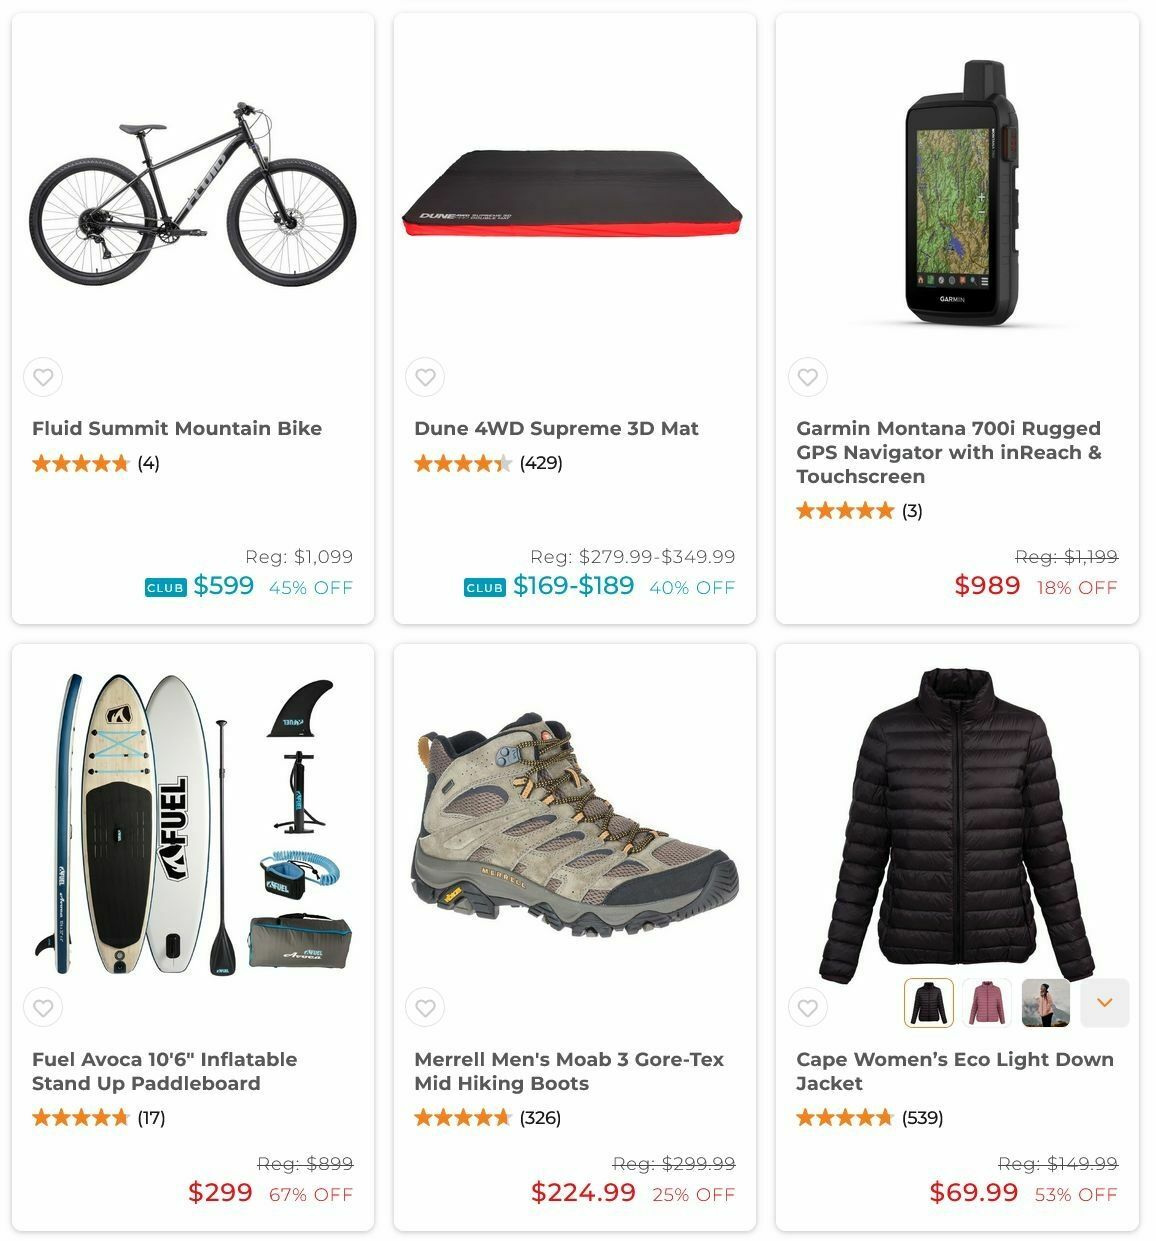Viewport: 1156px width, 1241px height.
Task: View the mountain bike product image
Action: click(x=193, y=193)
